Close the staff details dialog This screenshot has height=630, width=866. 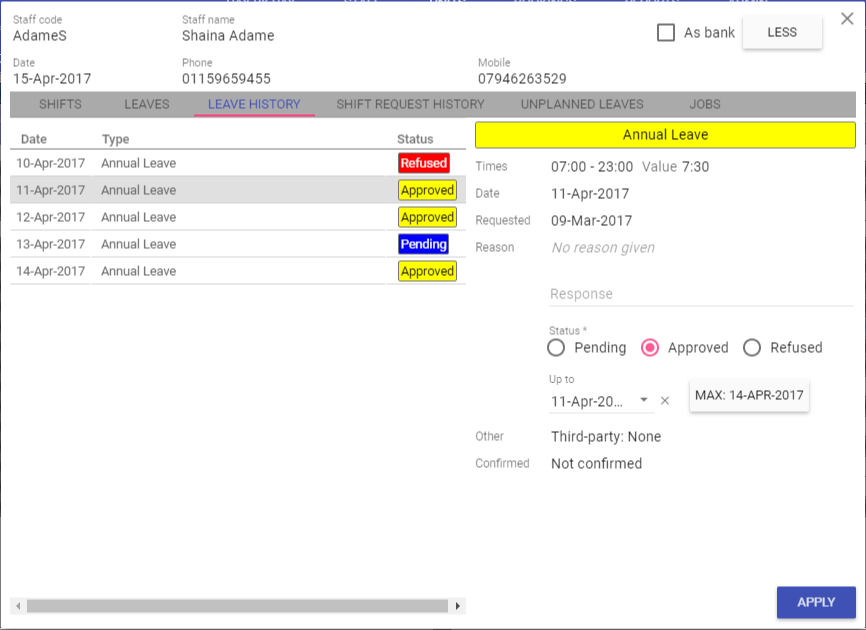click(846, 19)
